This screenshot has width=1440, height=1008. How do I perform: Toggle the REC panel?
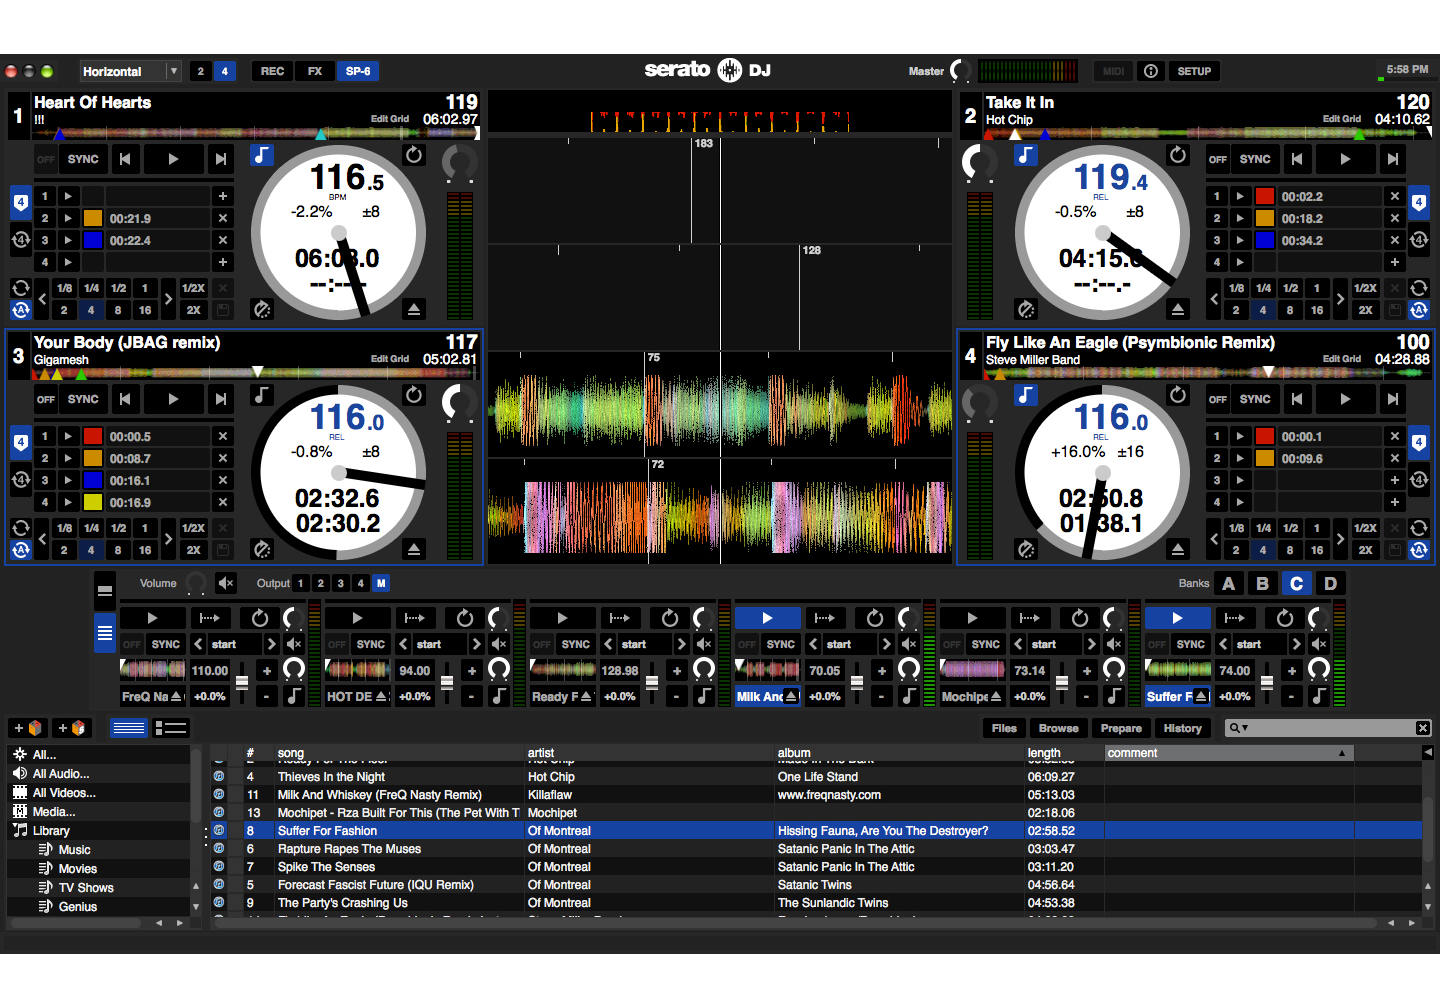point(272,71)
